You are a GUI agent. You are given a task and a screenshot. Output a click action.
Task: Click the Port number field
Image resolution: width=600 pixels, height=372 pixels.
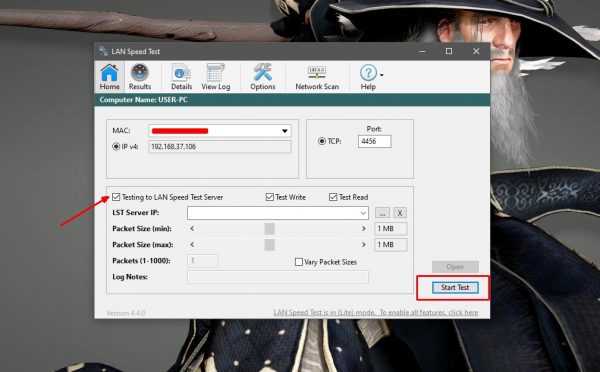374,141
